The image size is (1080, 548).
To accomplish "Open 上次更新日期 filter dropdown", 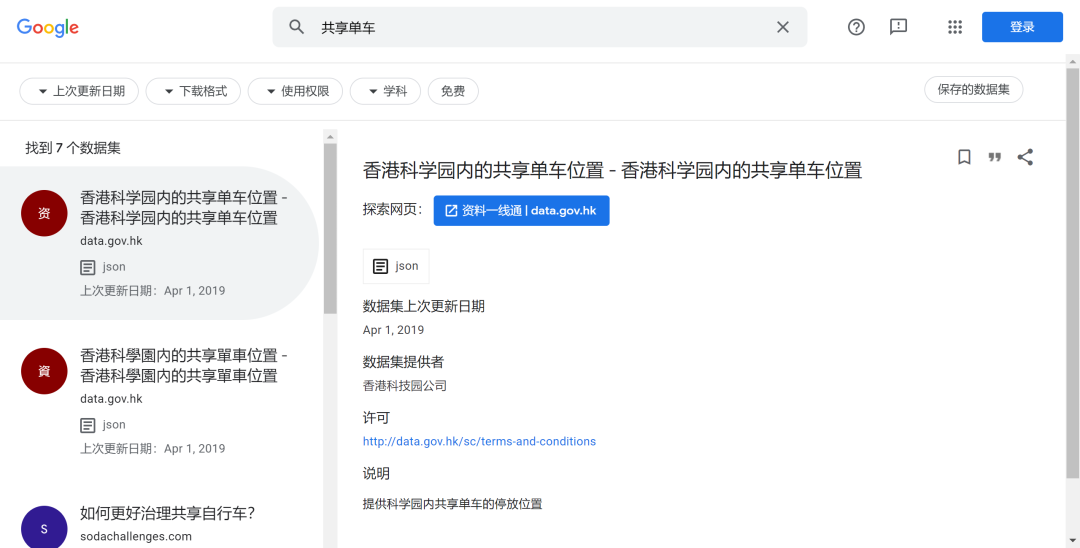I will tap(79, 91).
